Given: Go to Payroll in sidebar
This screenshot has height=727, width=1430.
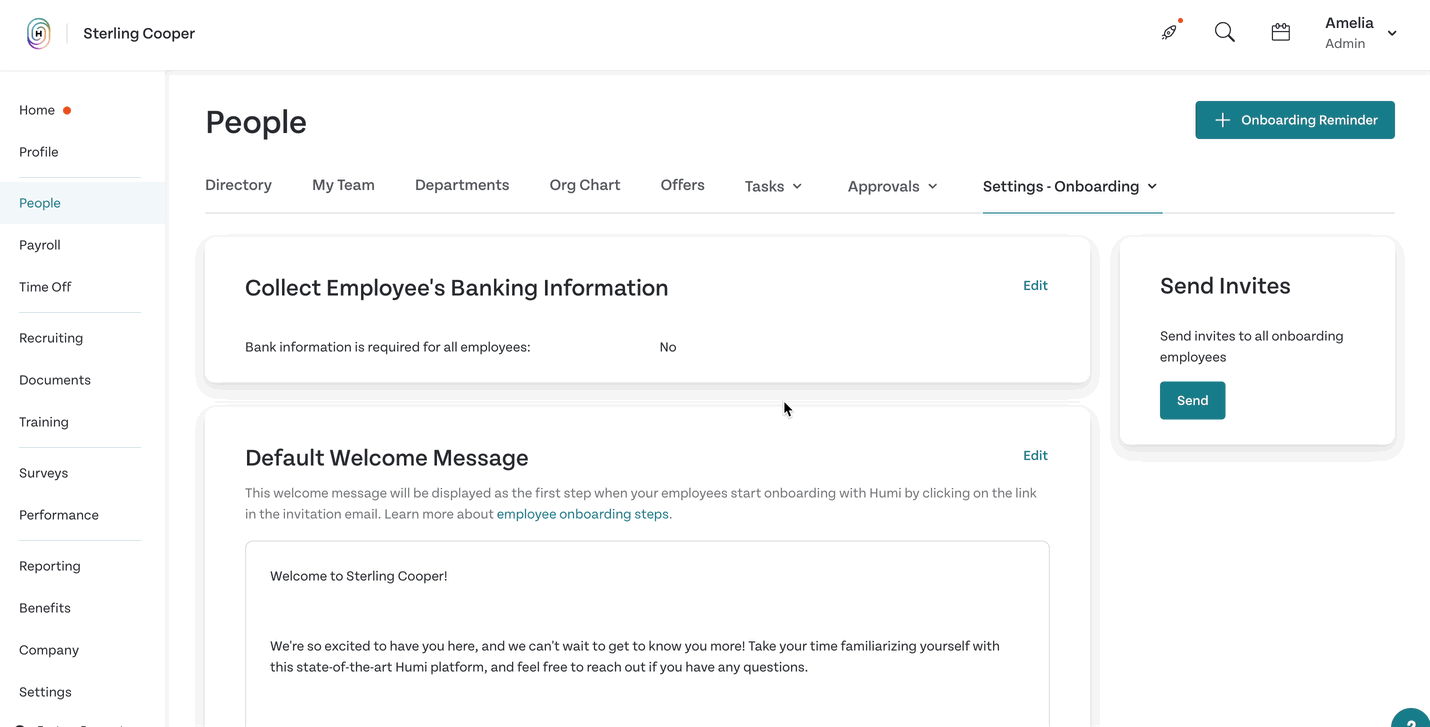Looking at the screenshot, I should (x=40, y=245).
